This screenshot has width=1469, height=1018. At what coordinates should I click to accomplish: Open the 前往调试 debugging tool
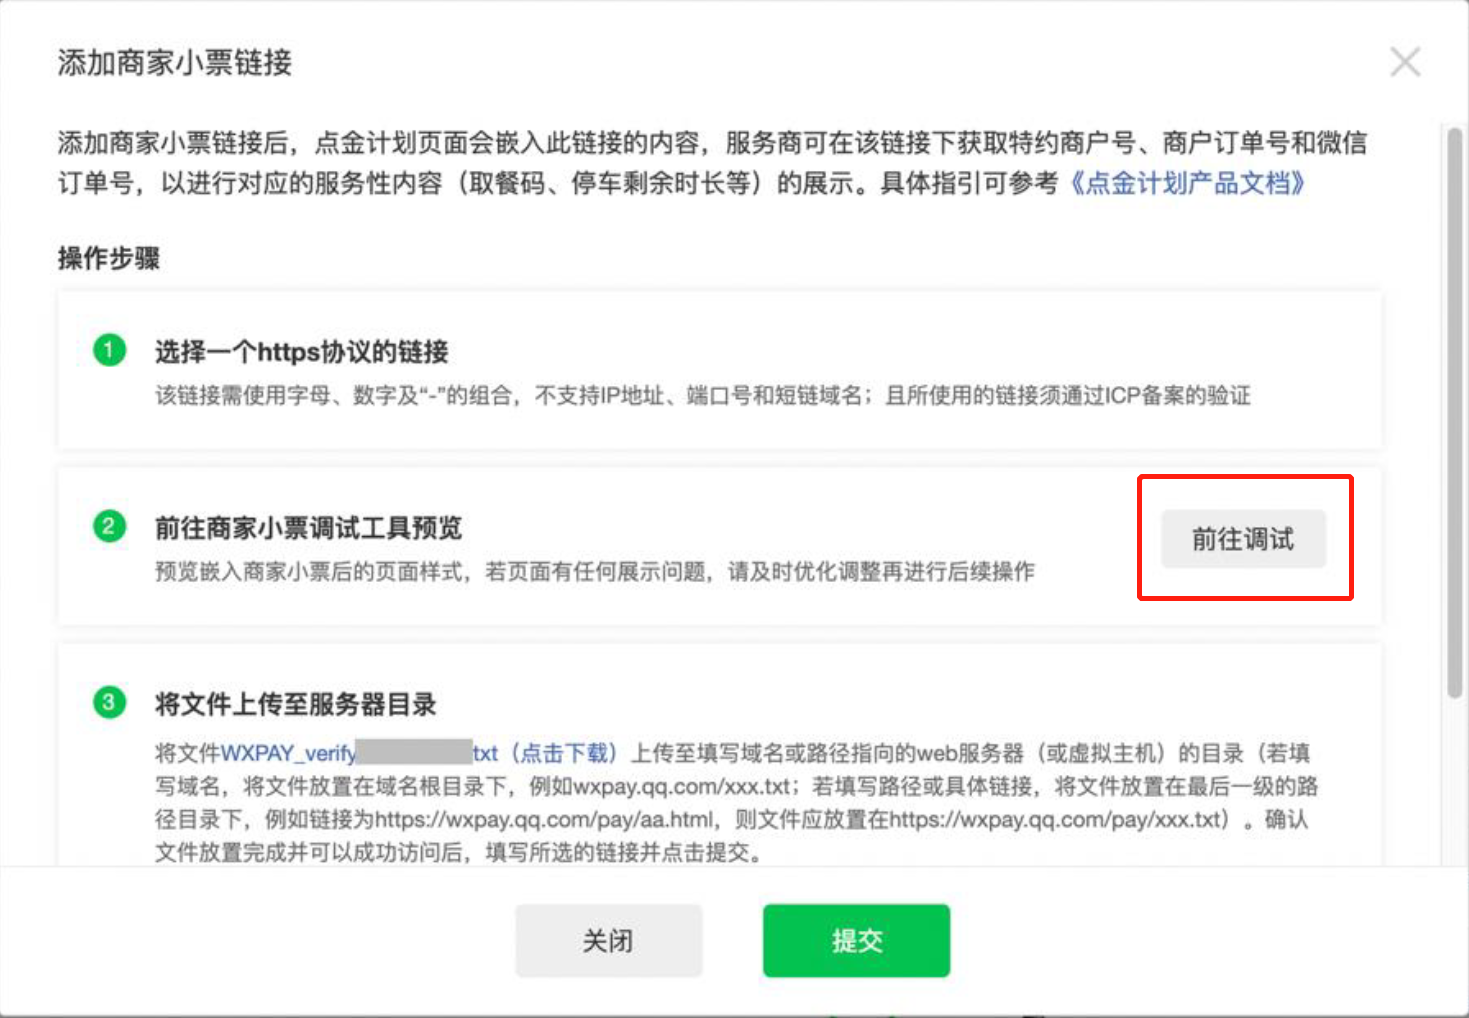[x=1243, y=539]
